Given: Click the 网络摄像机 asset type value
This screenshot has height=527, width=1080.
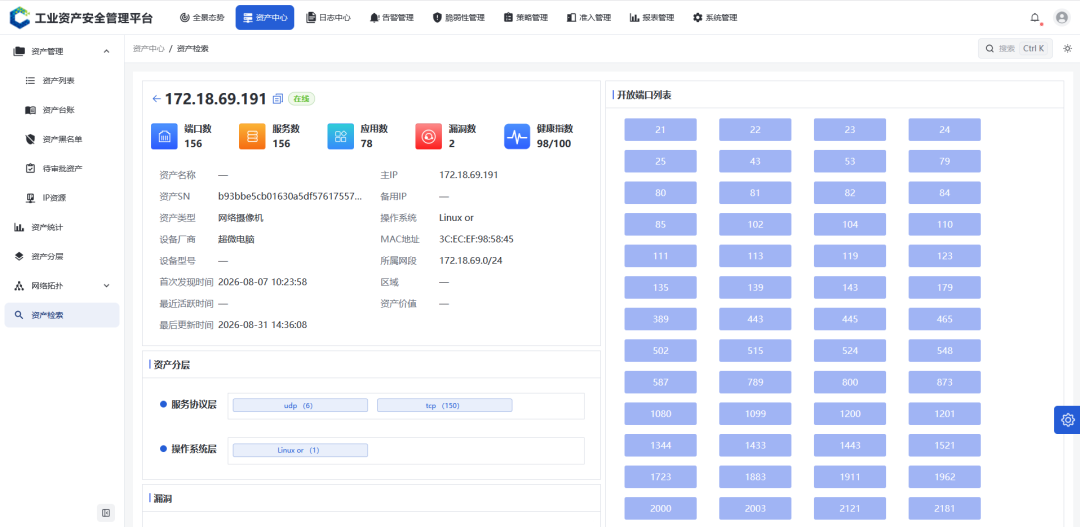Looking at the screenshot, I should coord(240,218).
